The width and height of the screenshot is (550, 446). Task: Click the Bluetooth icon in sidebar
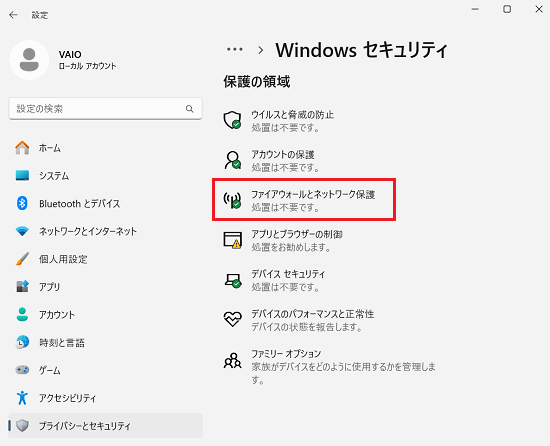pyautogui.click(x=22, y=203)
